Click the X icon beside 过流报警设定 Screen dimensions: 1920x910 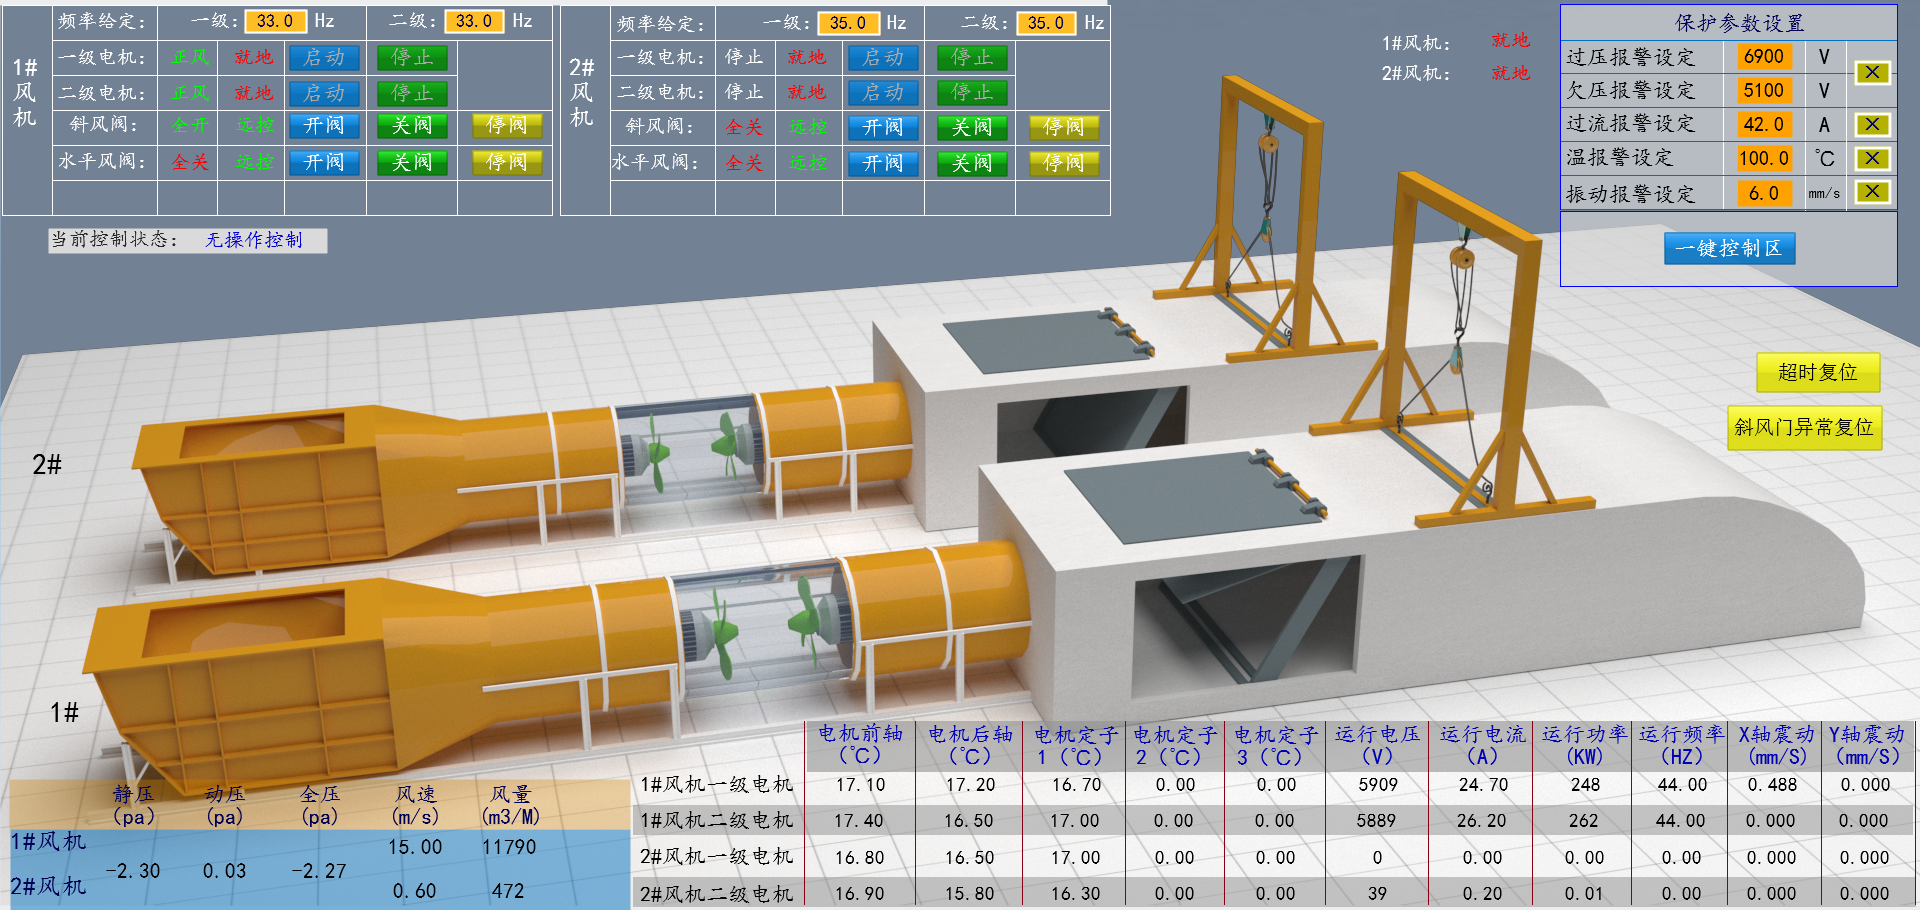pyautogui.click(x=1872, y=124)
